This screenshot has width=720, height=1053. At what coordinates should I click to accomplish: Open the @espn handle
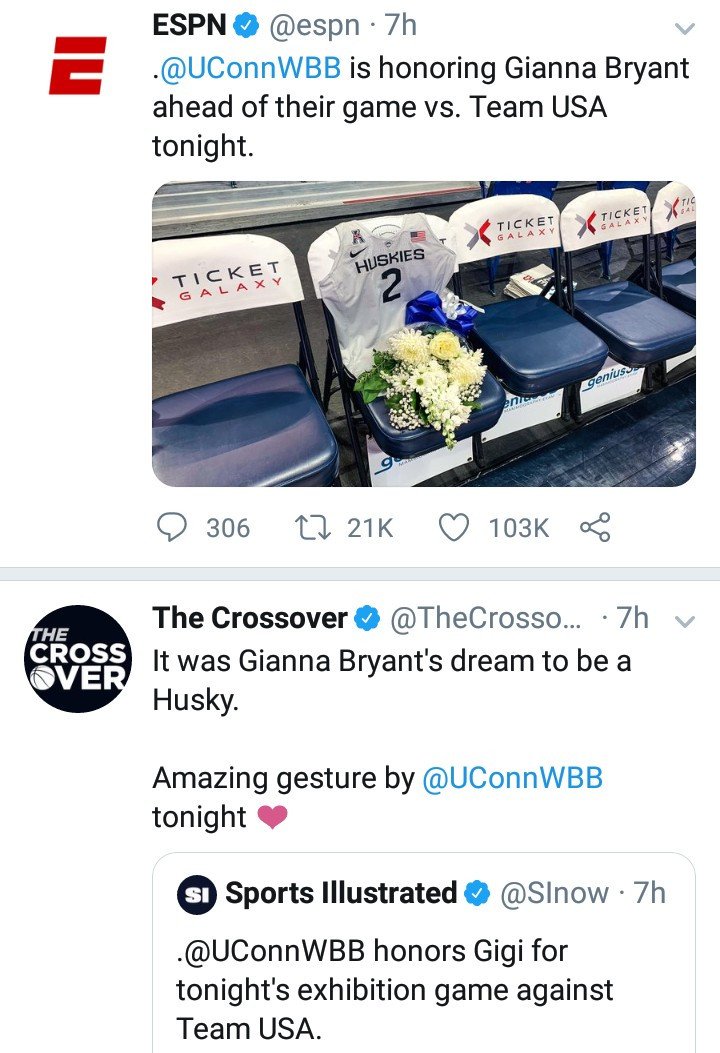(314, 26)
